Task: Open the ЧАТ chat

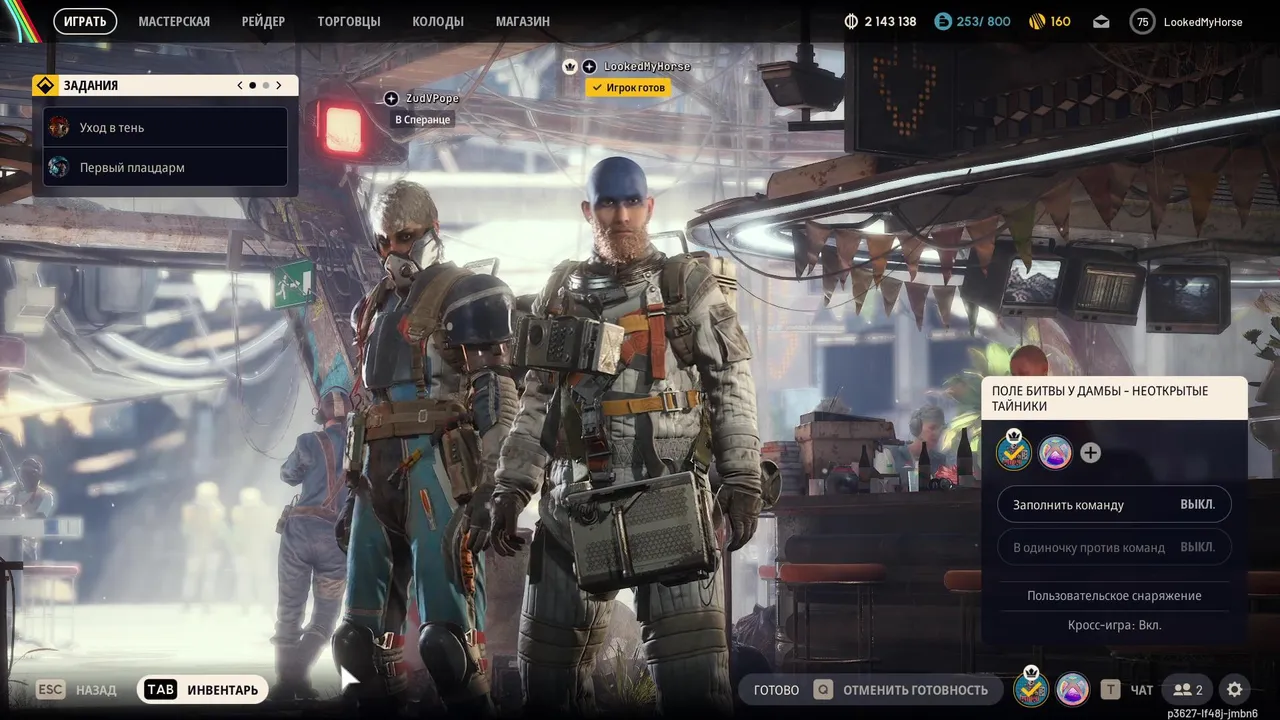Action: pyautogui.click(x=1142, y=690)
